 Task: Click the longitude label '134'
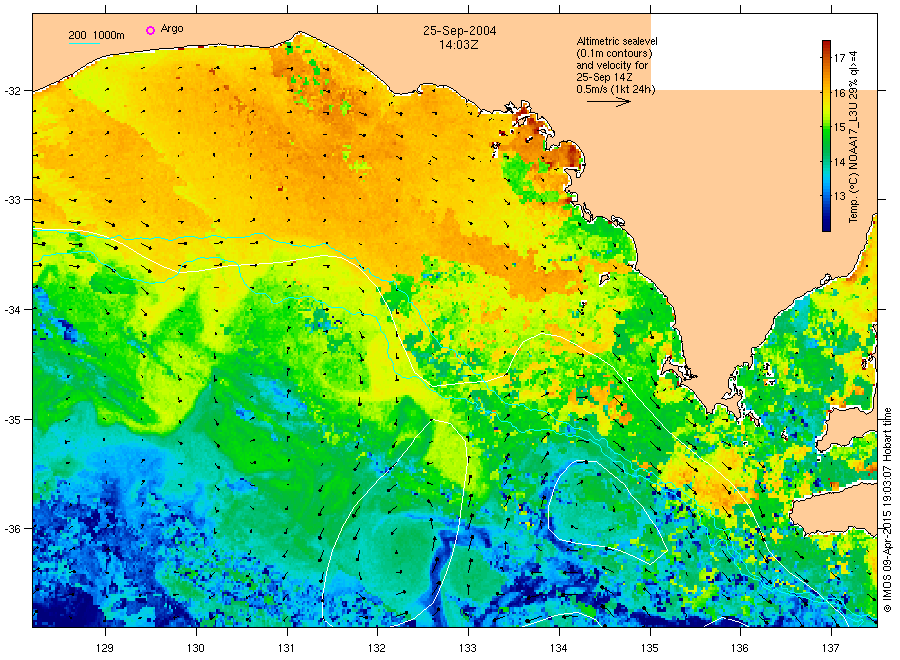558,648
